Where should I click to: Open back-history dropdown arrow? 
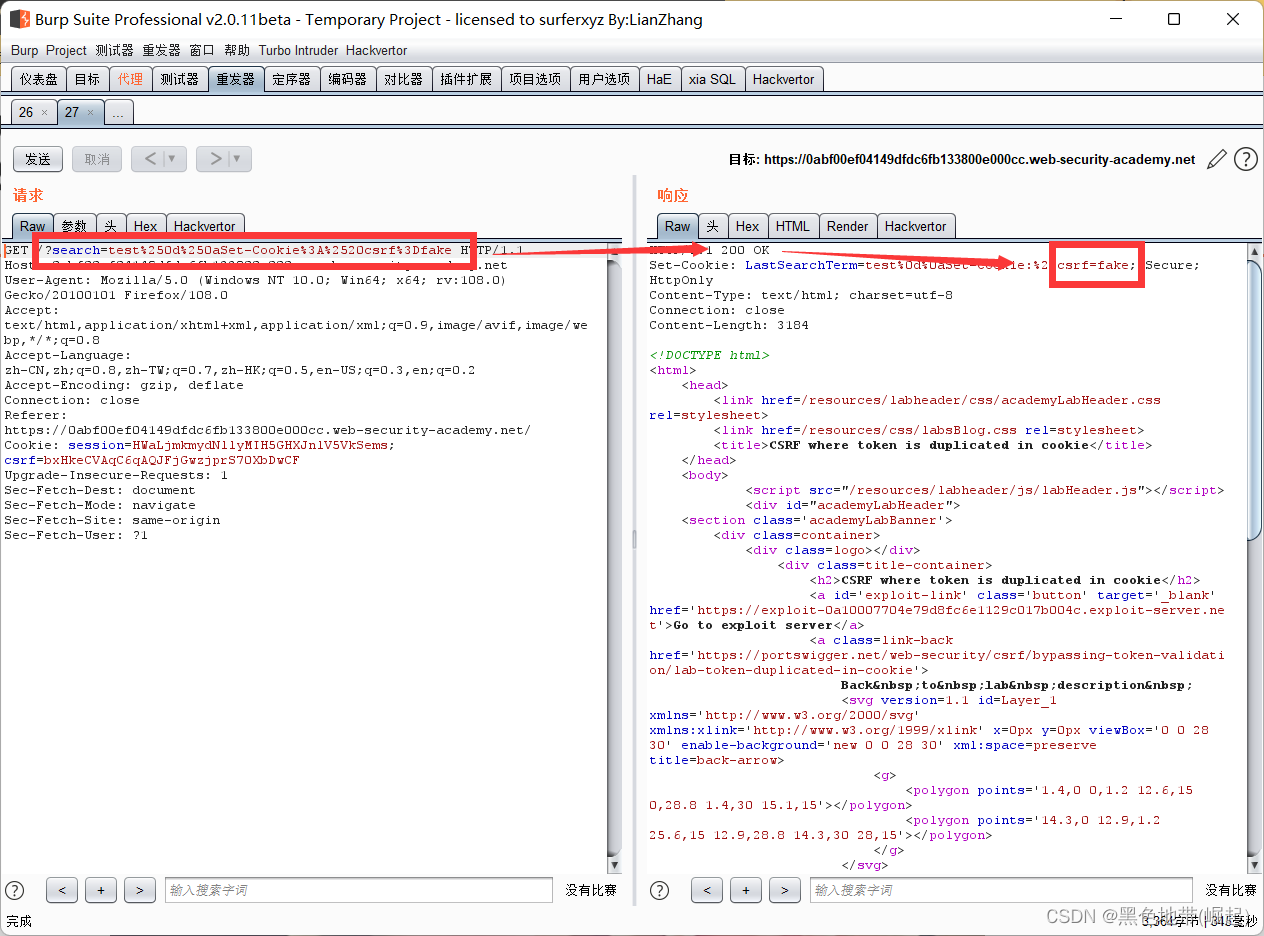point(174,159)
